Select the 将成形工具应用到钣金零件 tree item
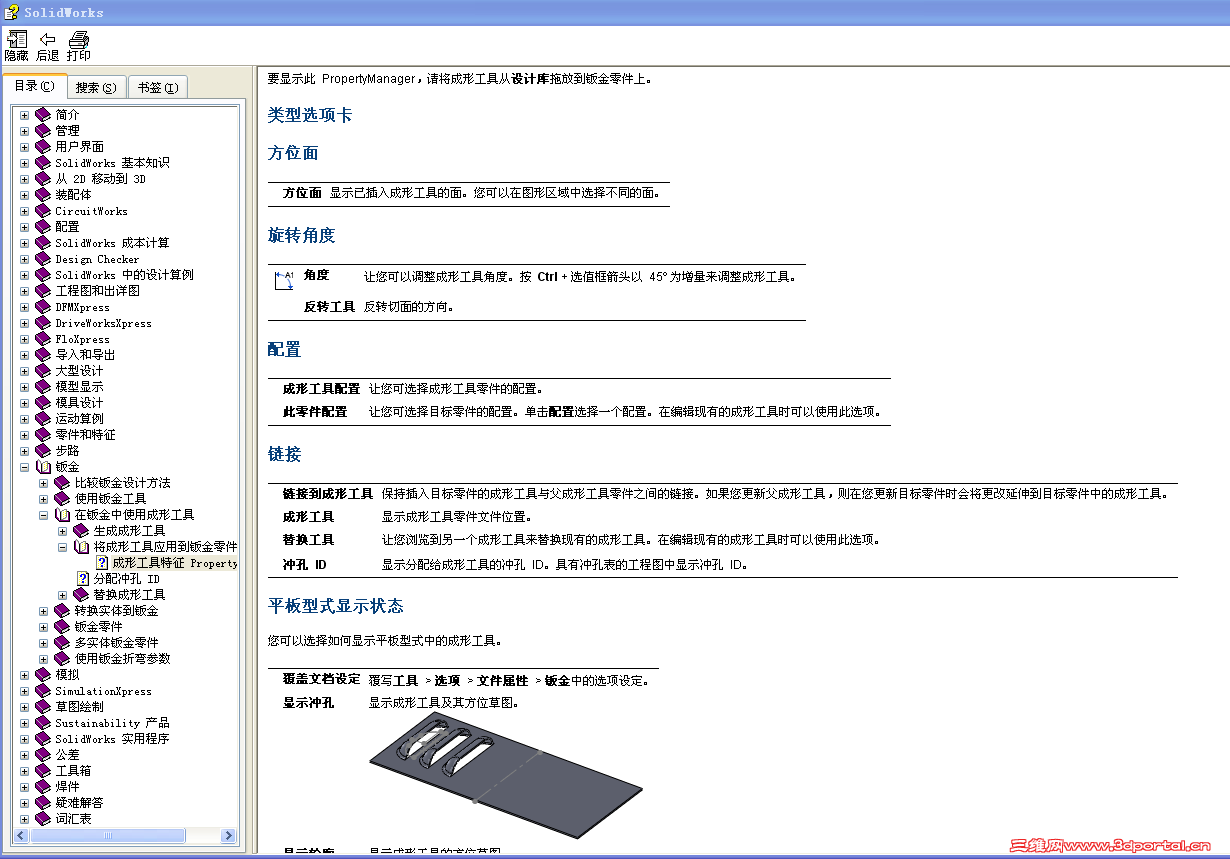The height and width of the screenshot is (859, 1230). (165, 547)
